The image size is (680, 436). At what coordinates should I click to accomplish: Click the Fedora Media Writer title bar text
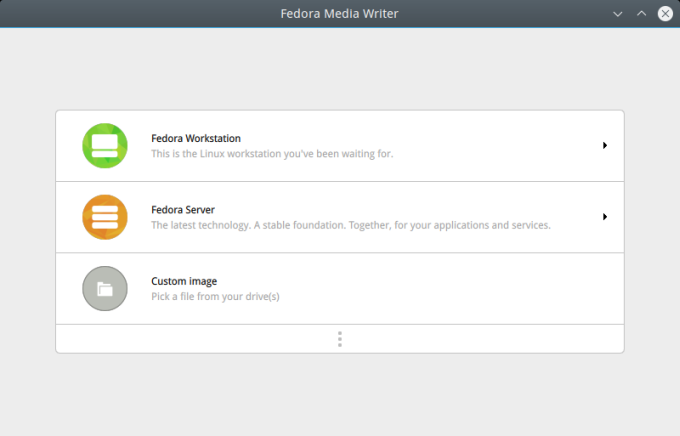(x=340, y=13)
